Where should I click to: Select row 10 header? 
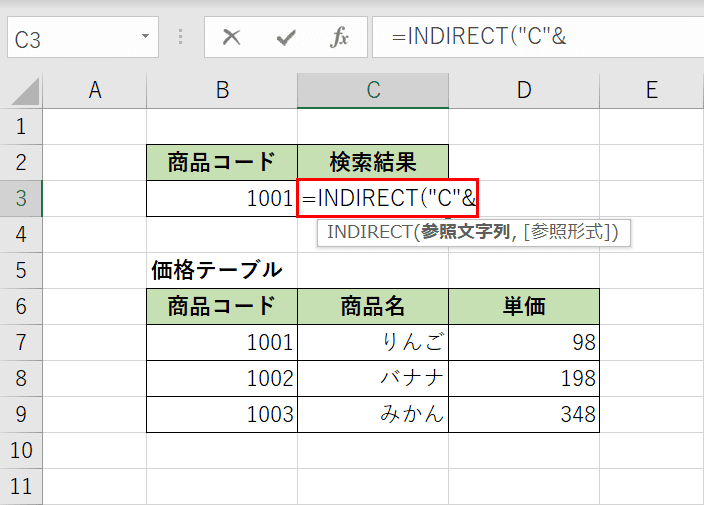[21, 451]
